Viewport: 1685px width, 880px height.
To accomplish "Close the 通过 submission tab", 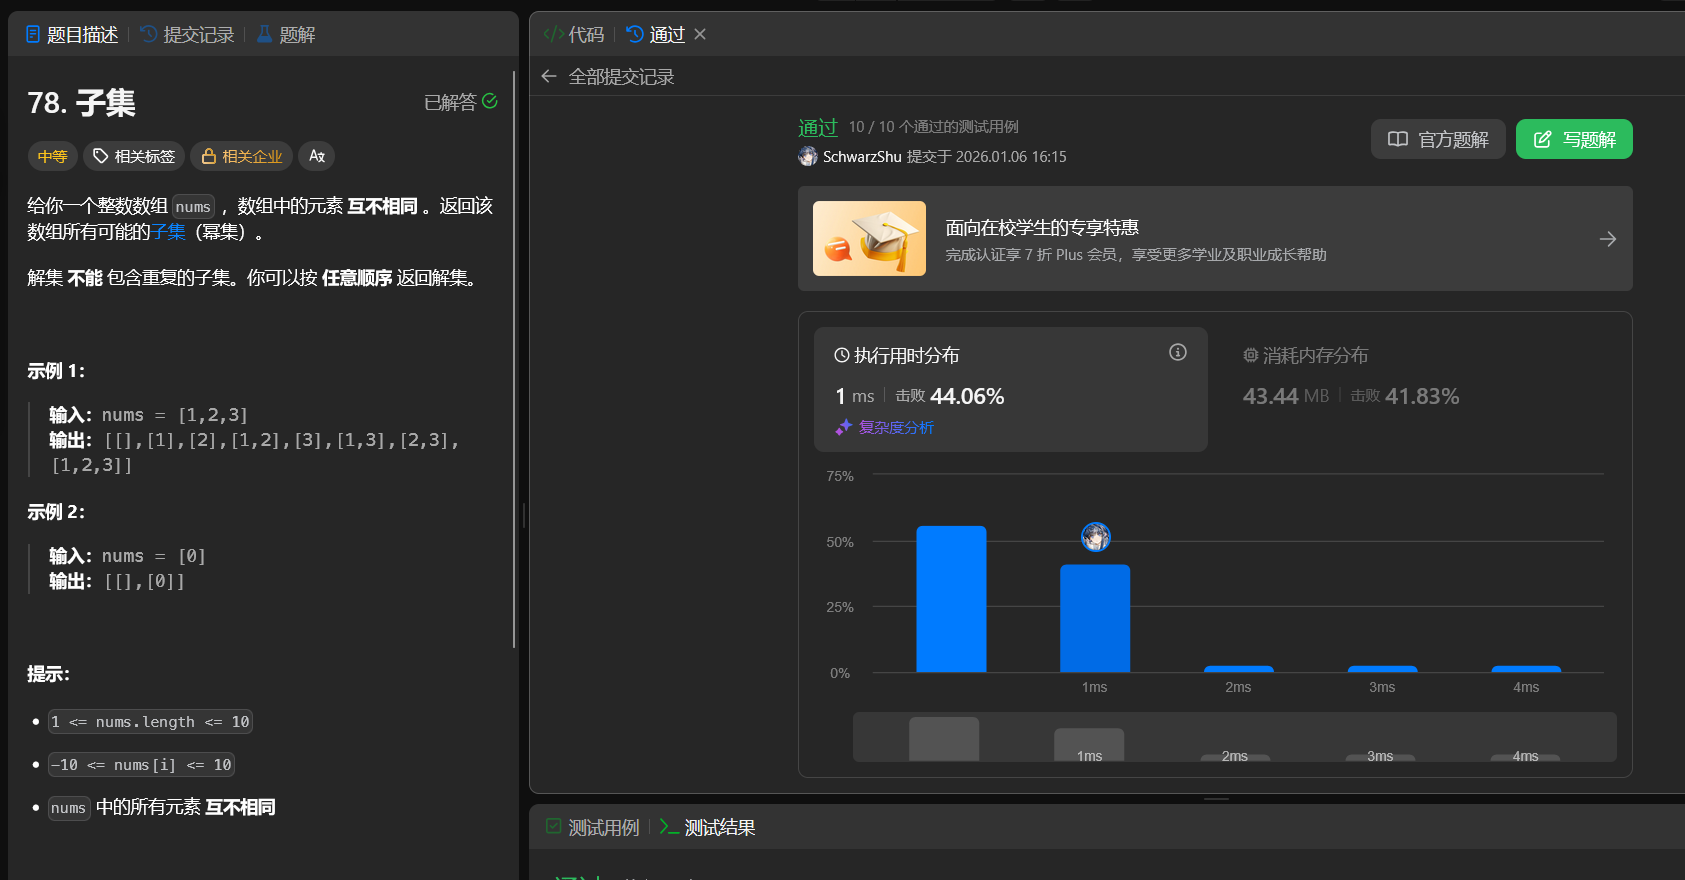I will 700,34.
